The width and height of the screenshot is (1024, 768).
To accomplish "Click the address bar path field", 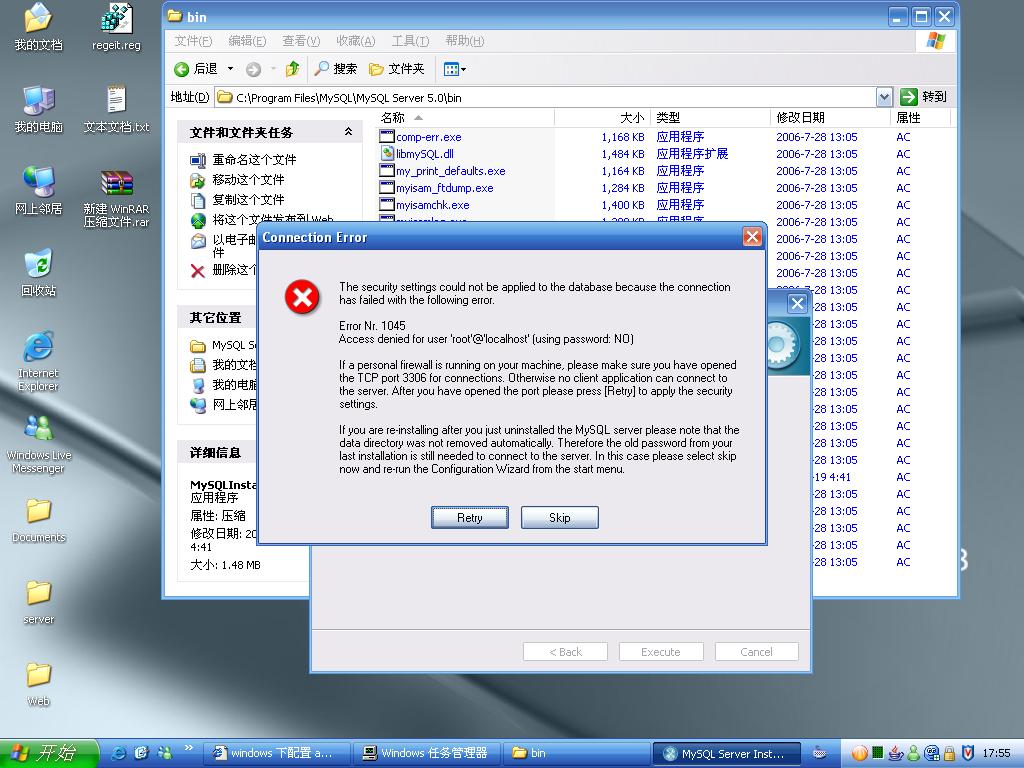I will (546, 97).
